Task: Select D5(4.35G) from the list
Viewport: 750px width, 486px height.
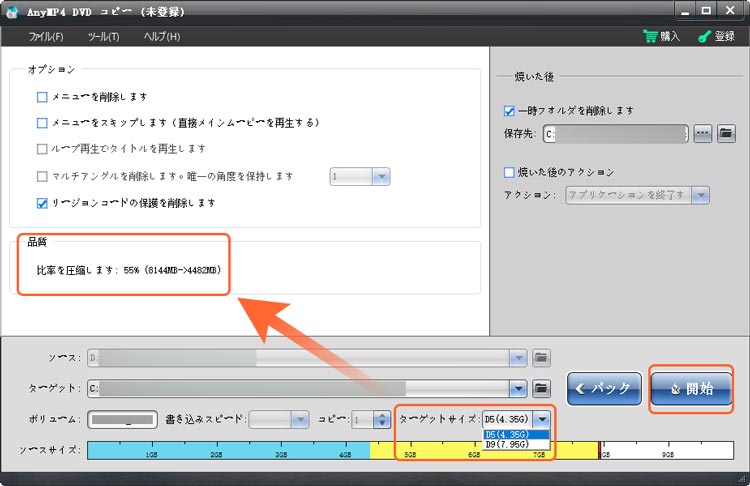Action: (x=516, y=434)
